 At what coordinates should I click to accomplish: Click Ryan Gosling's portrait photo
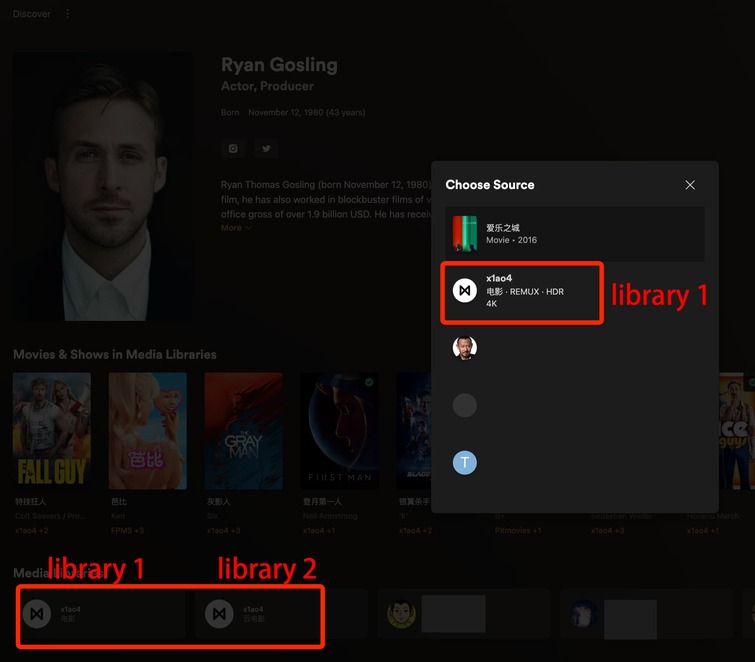coord(102,186)
